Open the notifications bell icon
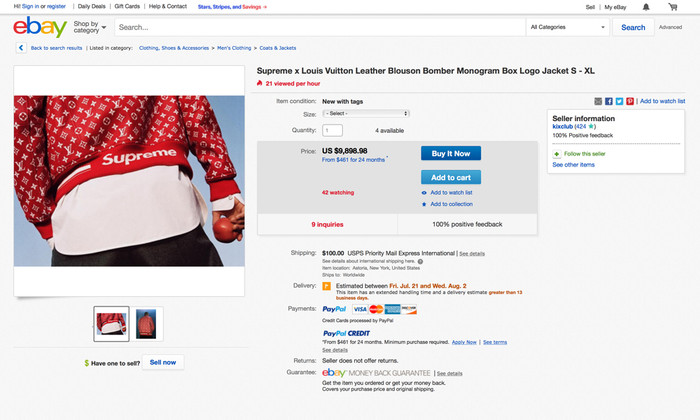The height and width of the screenshot is (420, 700). [646, 7]
